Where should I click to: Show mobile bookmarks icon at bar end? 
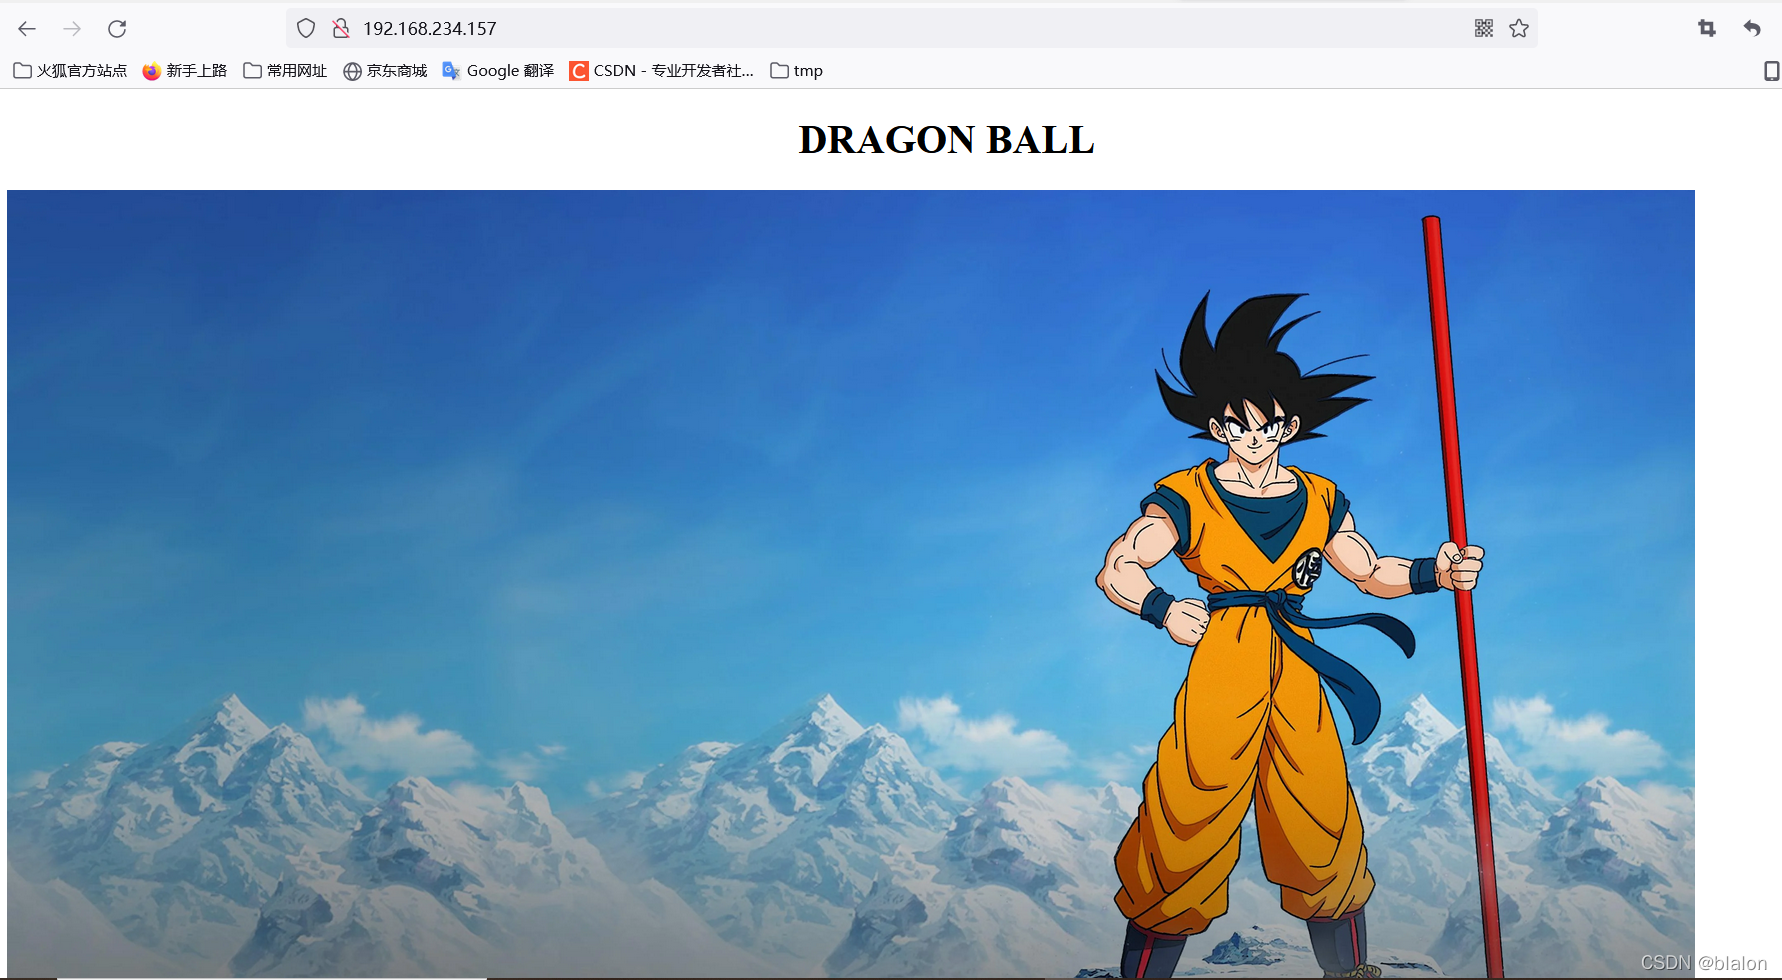1771,71
